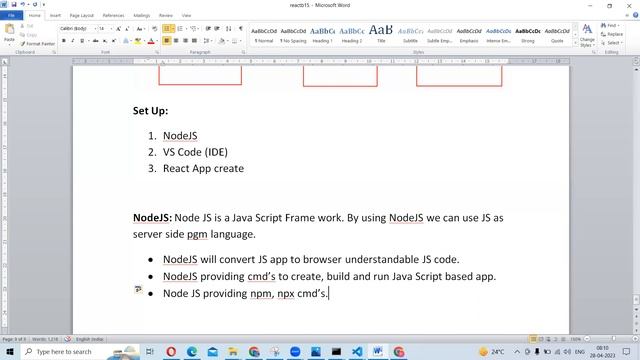
Task: Open the Select dropdown in Editing group
Action: tap(612, 43)
